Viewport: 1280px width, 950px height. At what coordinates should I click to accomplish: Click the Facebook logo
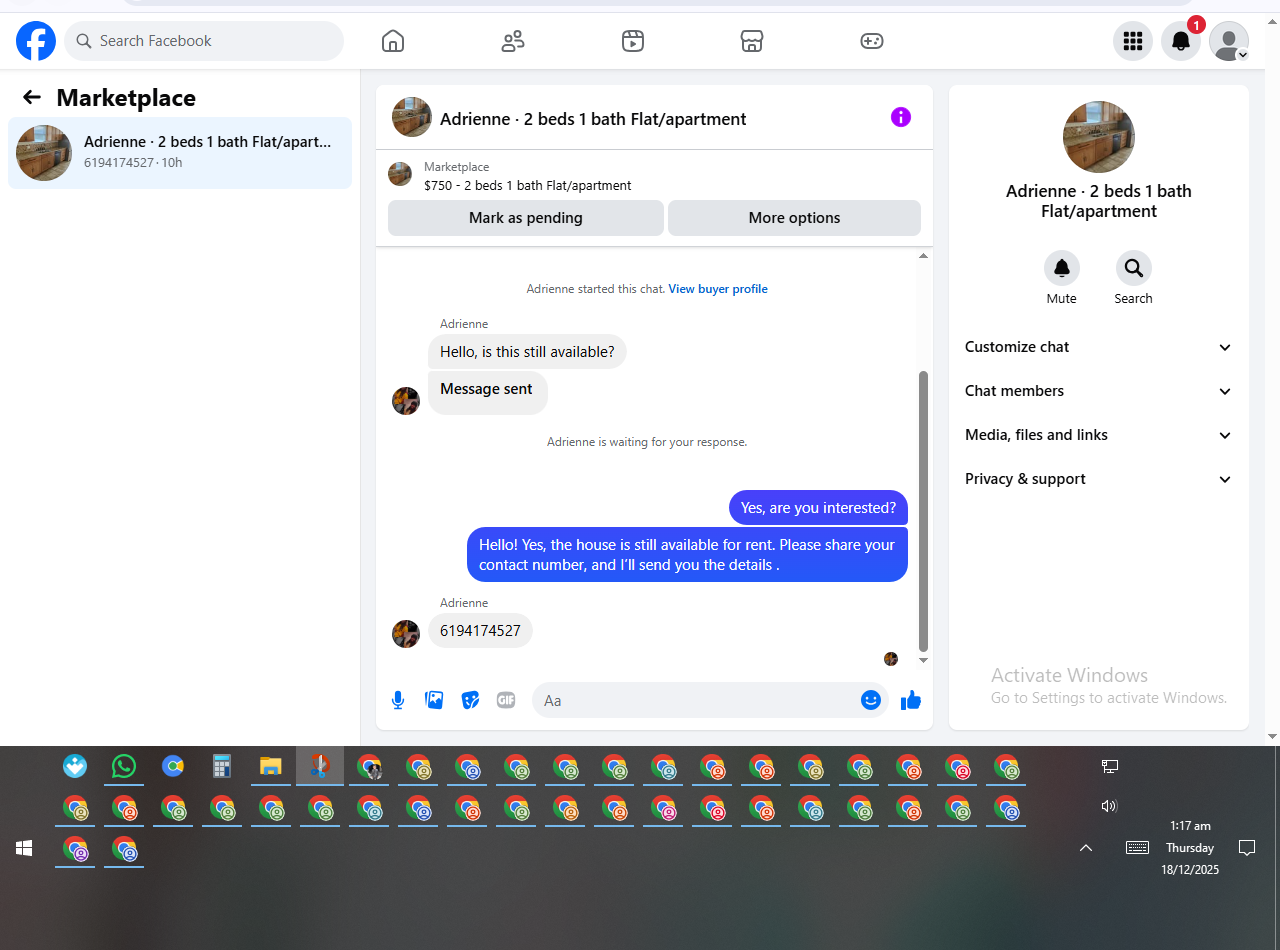click(36, 41)
